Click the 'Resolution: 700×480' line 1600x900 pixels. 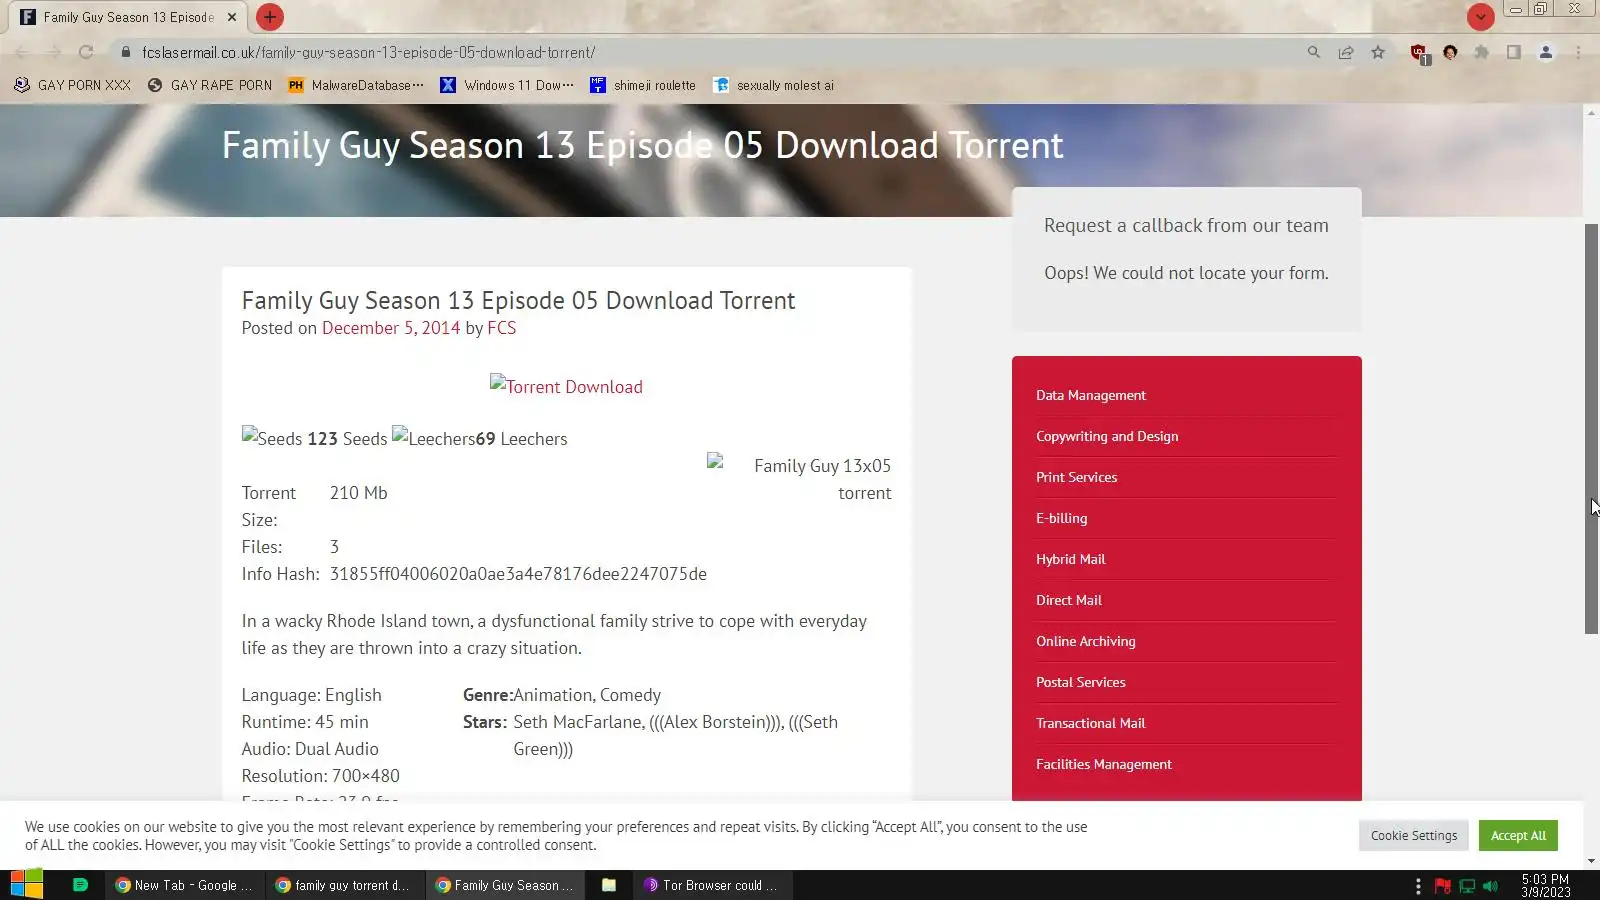click(321, 776)
